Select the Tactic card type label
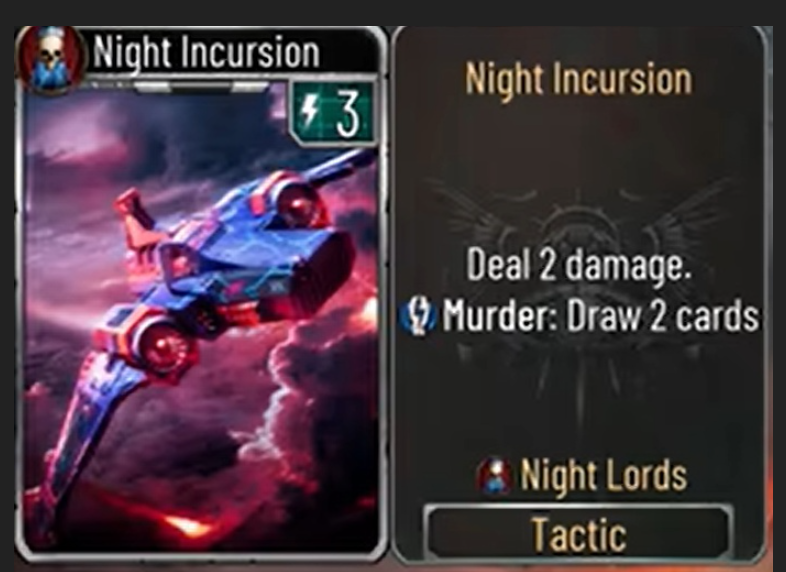786x572 pixels. coord(578,534)
